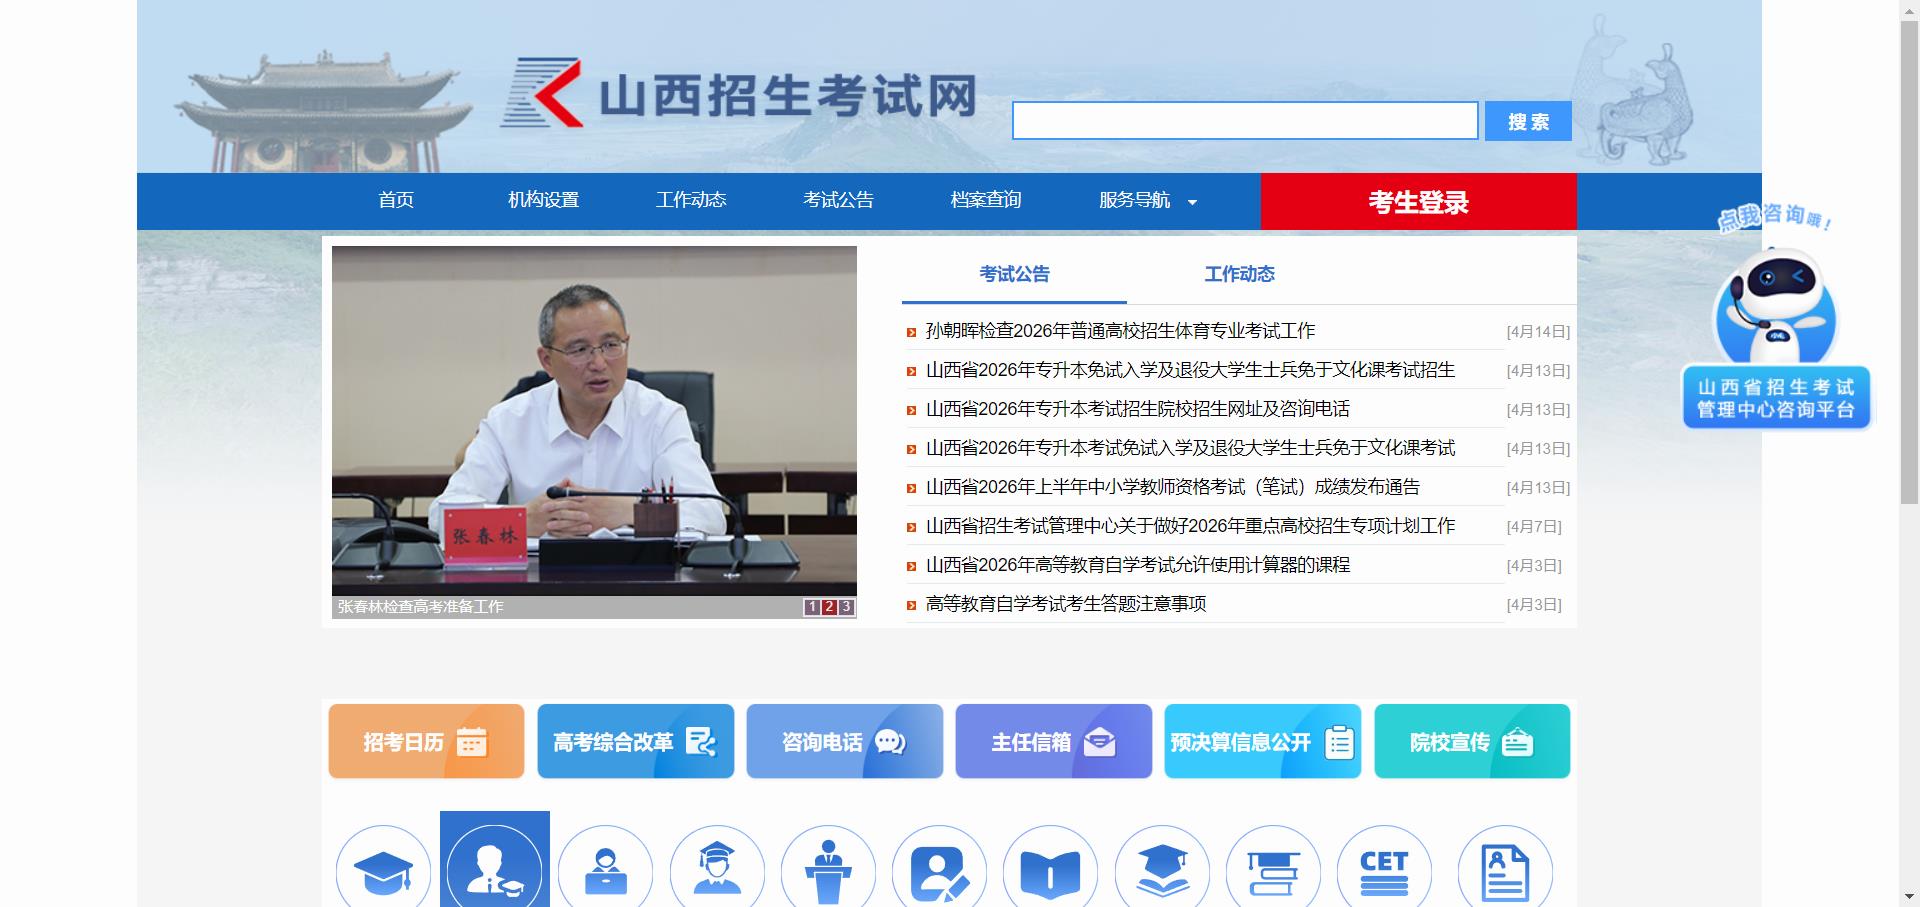The width and height of the screenshot is (1920, 907).
Task: Click the person with laptop exam icon
Action: (606, 871)
